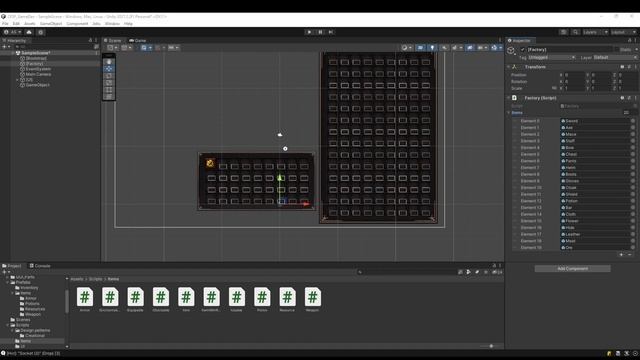Select SampleScene root in Hierarchy

(x=36, y=53)
